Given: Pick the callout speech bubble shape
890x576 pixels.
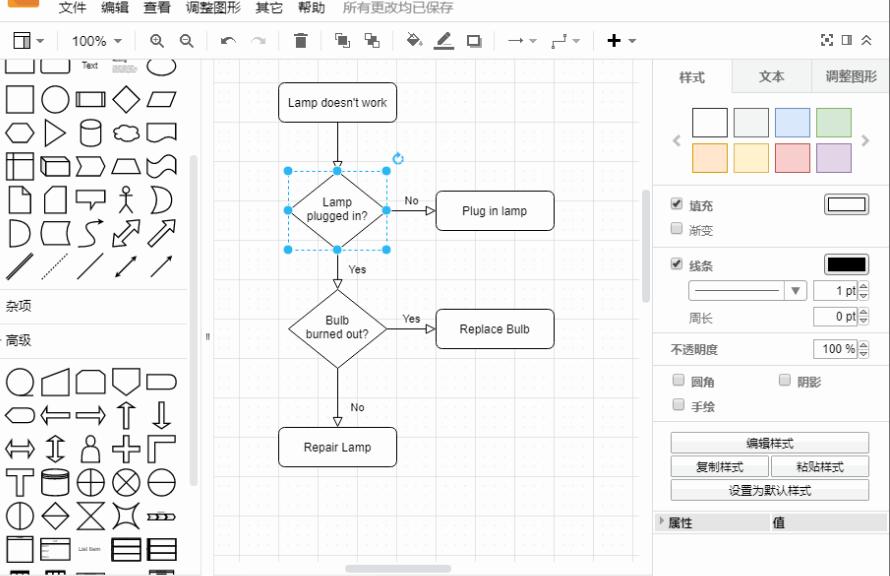Looking at the screenshot, I should point(91,200).
